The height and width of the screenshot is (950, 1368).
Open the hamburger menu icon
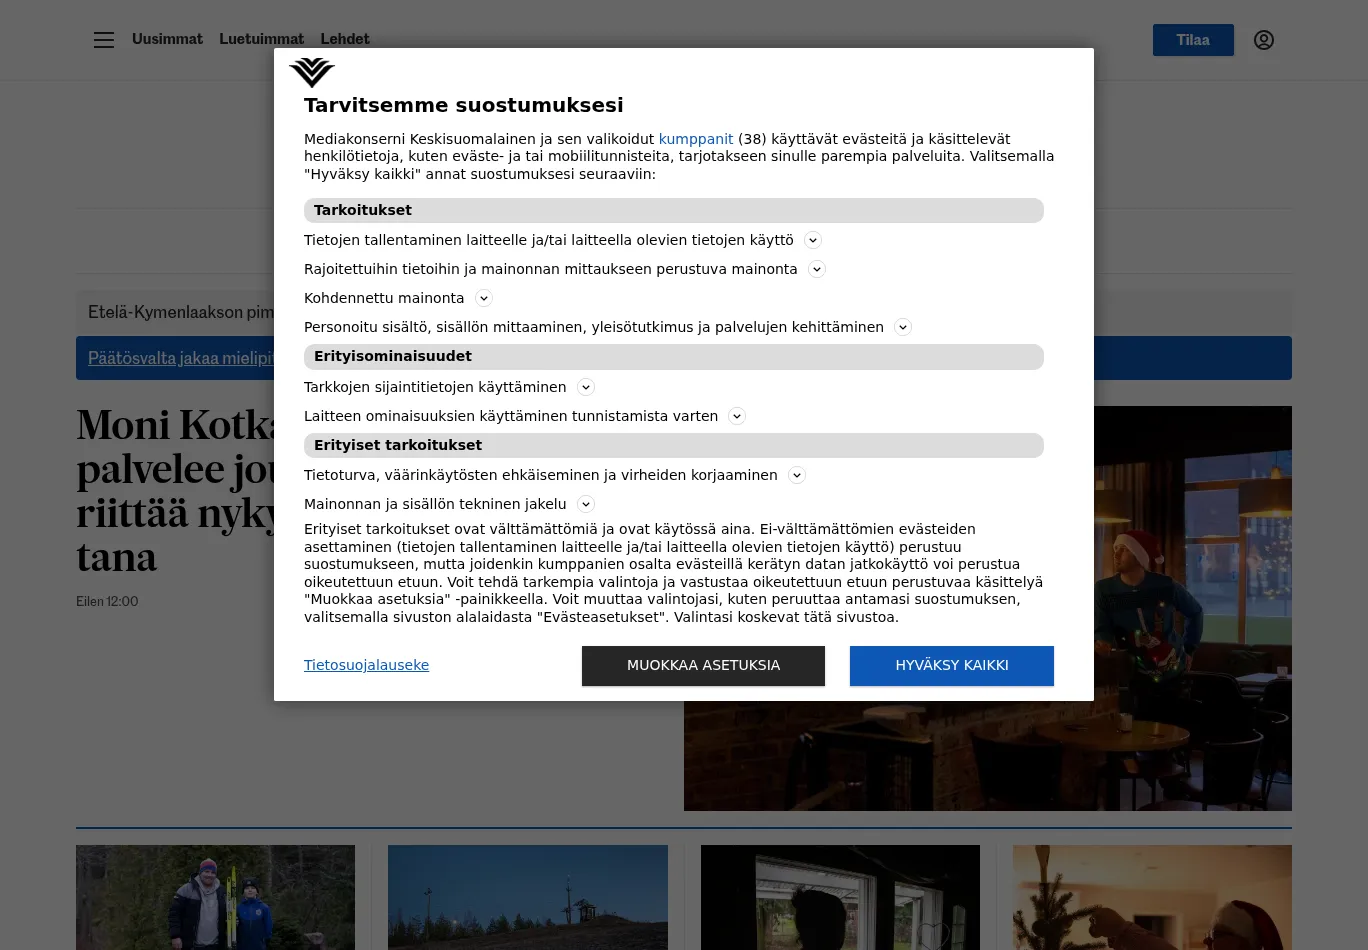tap(104, 40)
